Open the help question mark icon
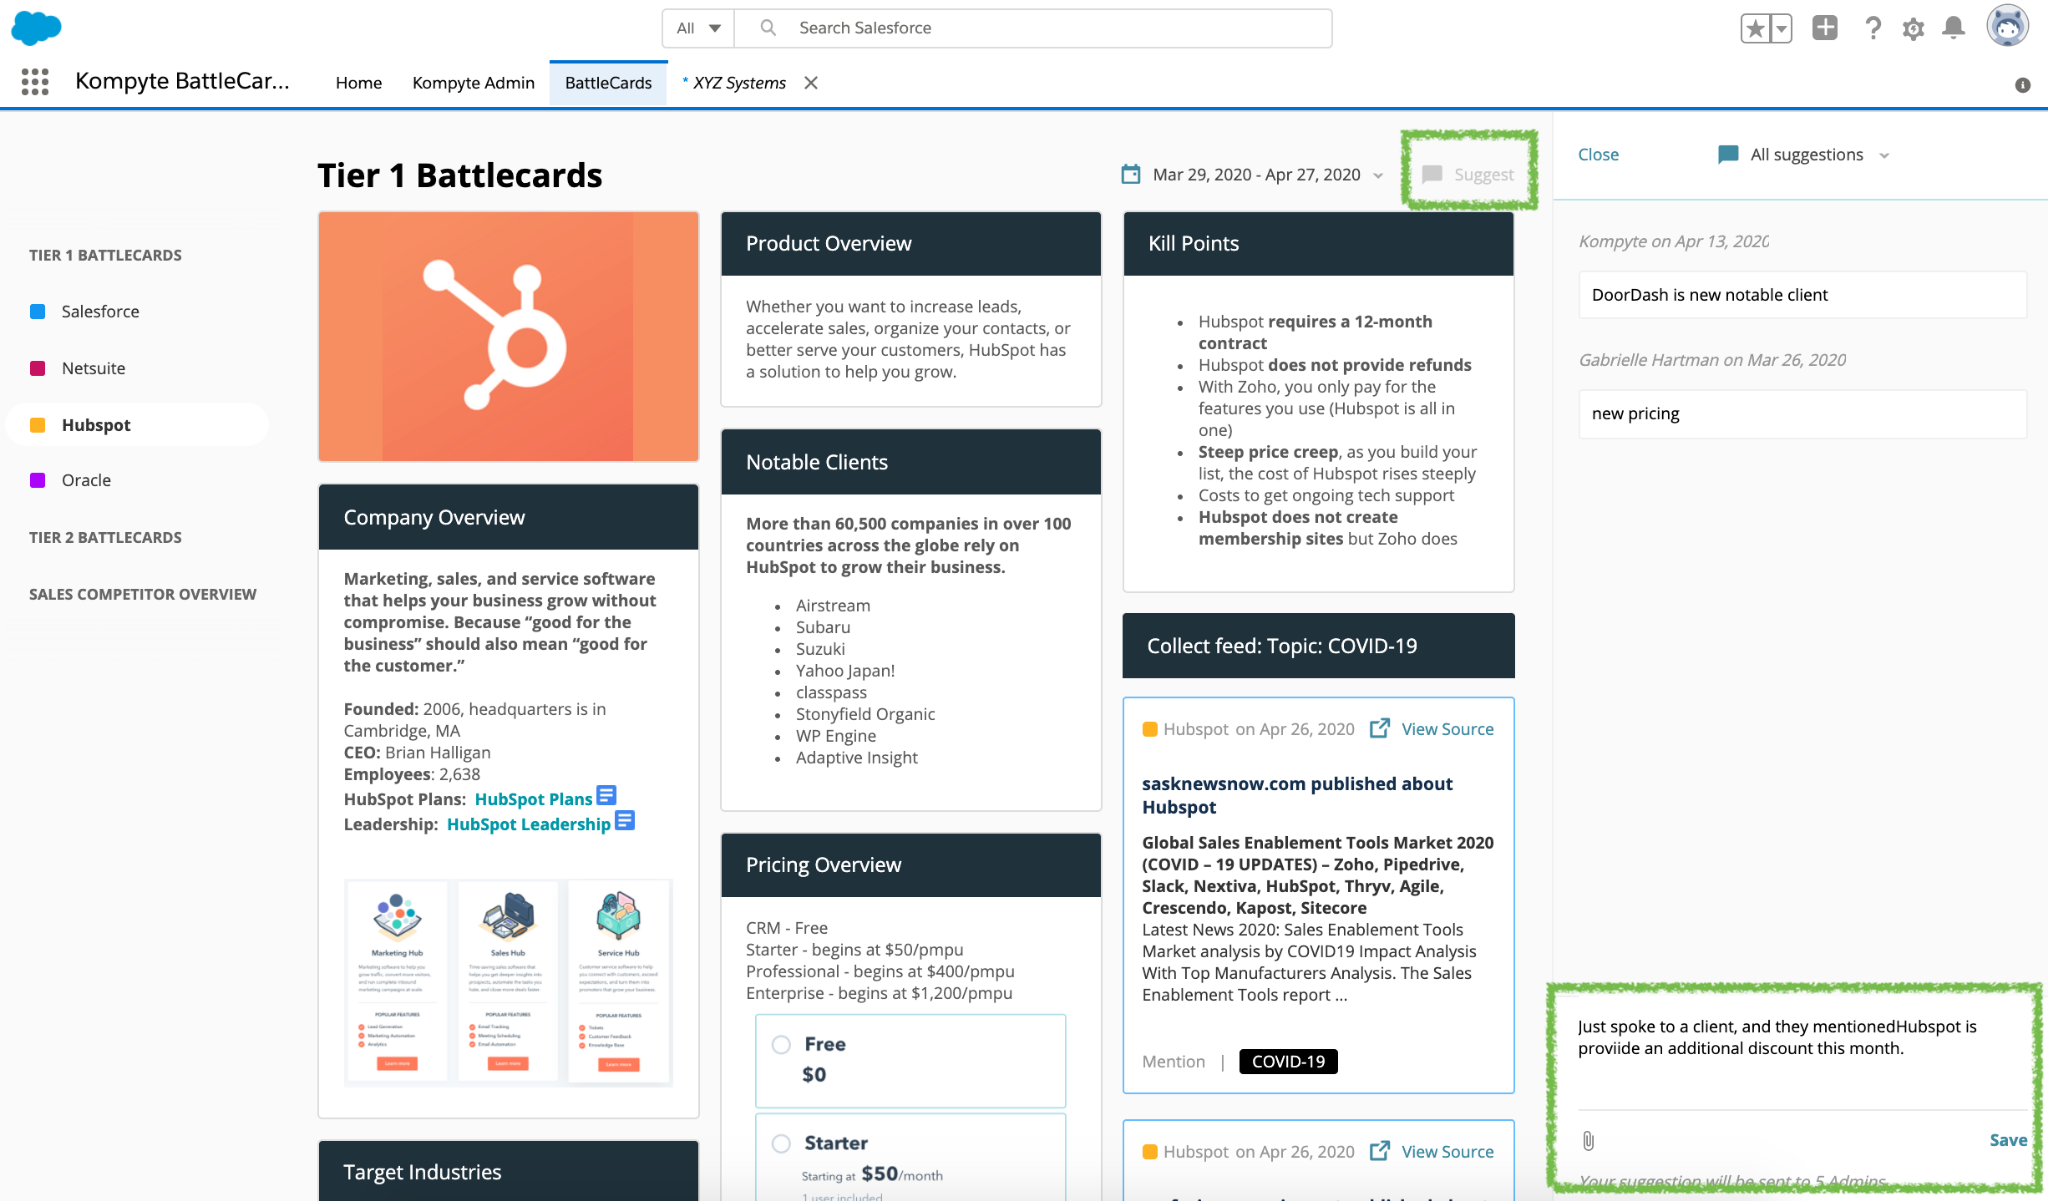Viewport: 2048px width, 1201px height. pyautogui.click(x=1873, y=28)
